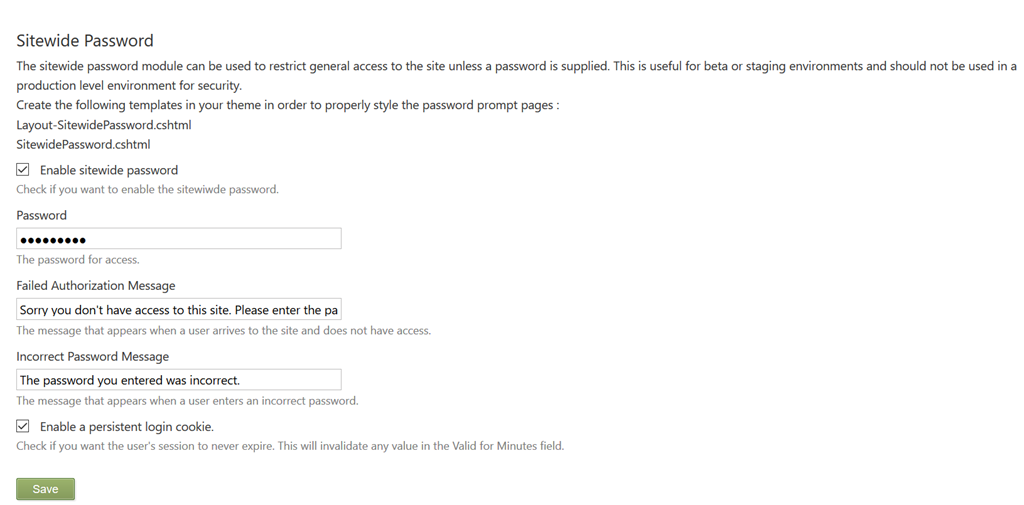The height and width of the screenshot is (505, 1024).
Task: Click into the Failed Authorization Message field
Action: pos(179,310)
